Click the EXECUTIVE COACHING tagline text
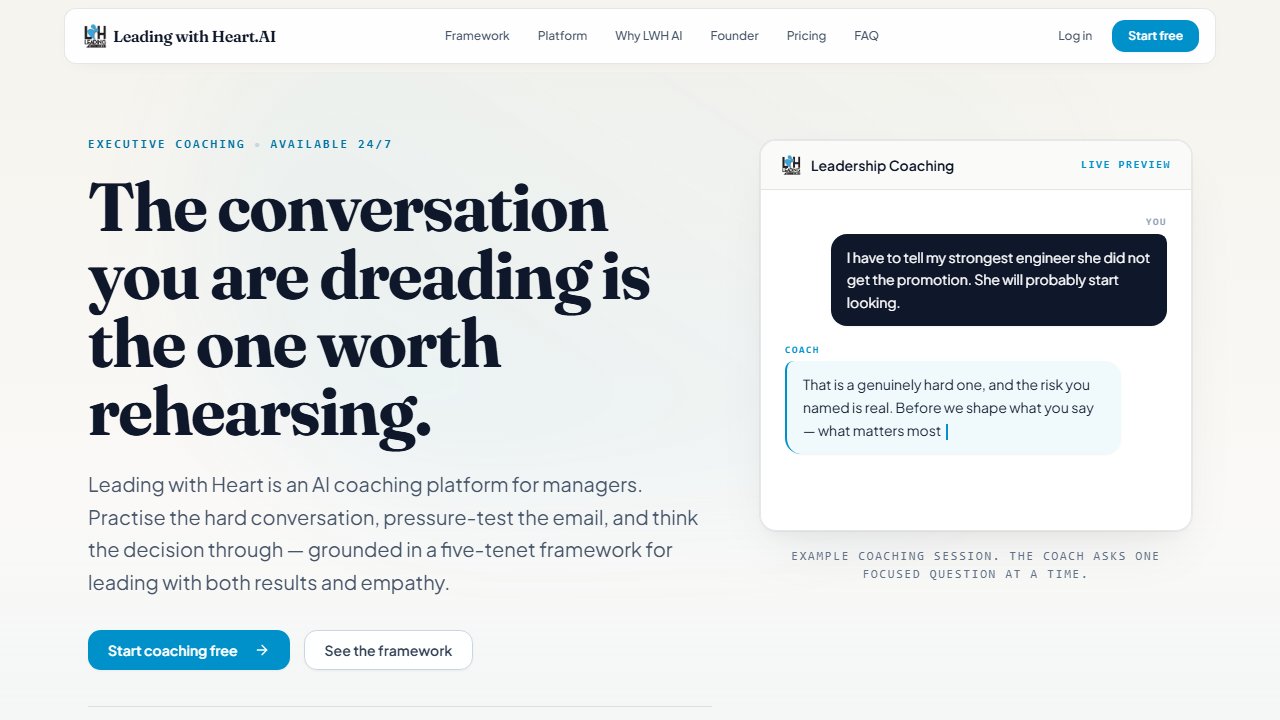 [166, 144]
